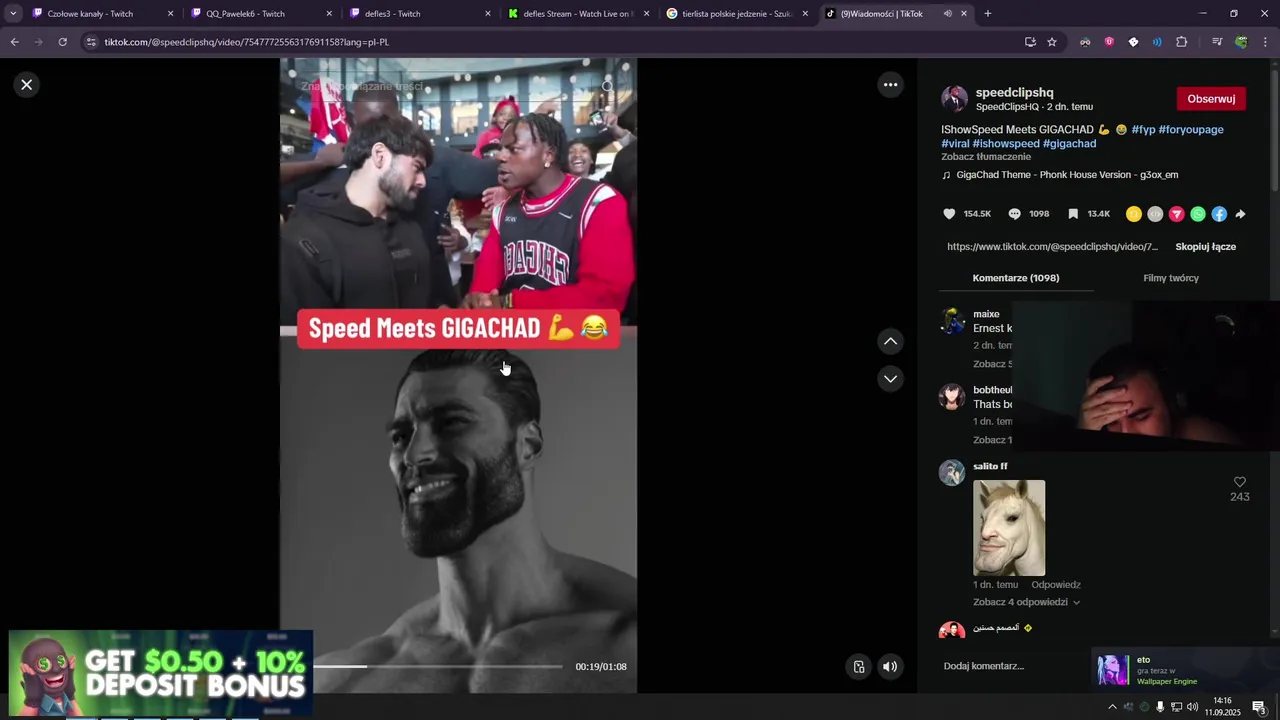Open the tab search dropdown arrow
This screenshot has width=1280, height=720.
click(x=13, y=14)
